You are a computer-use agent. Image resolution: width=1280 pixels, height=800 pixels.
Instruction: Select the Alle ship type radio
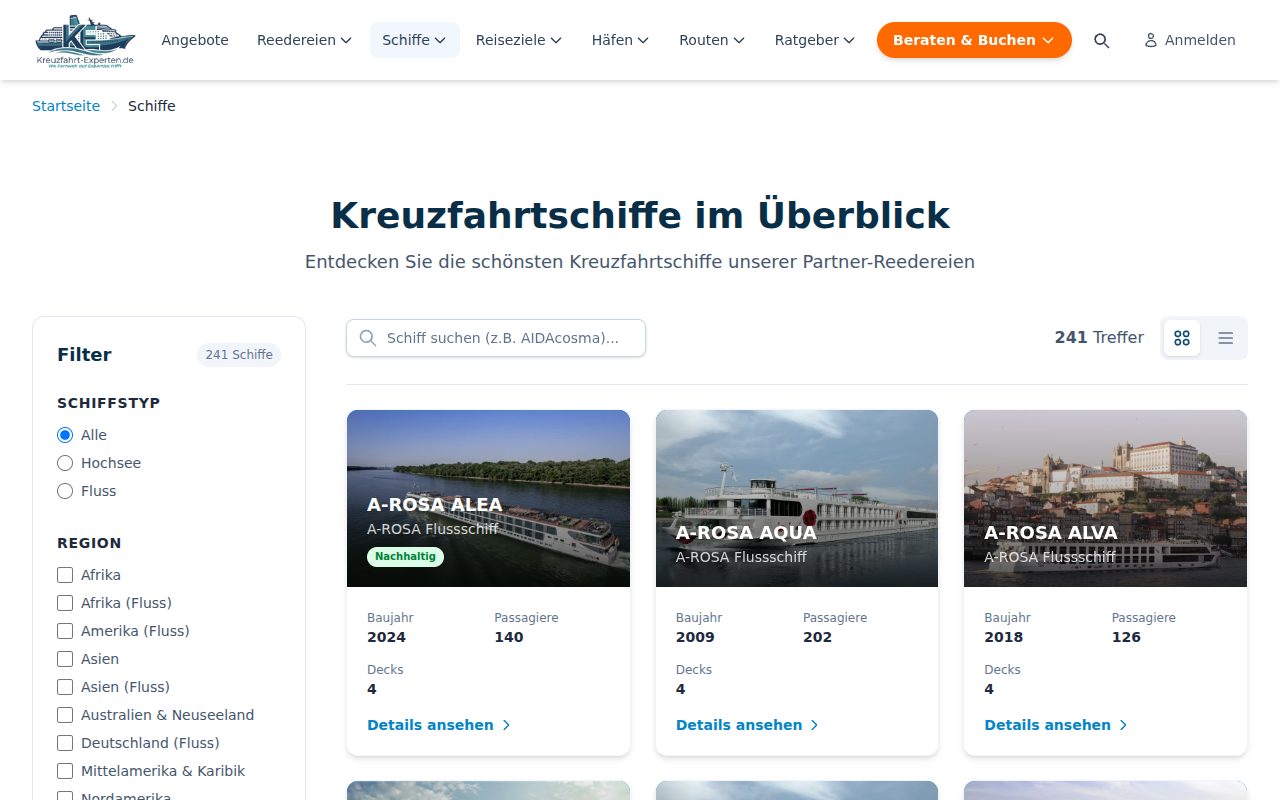click(x=65, y=435)
